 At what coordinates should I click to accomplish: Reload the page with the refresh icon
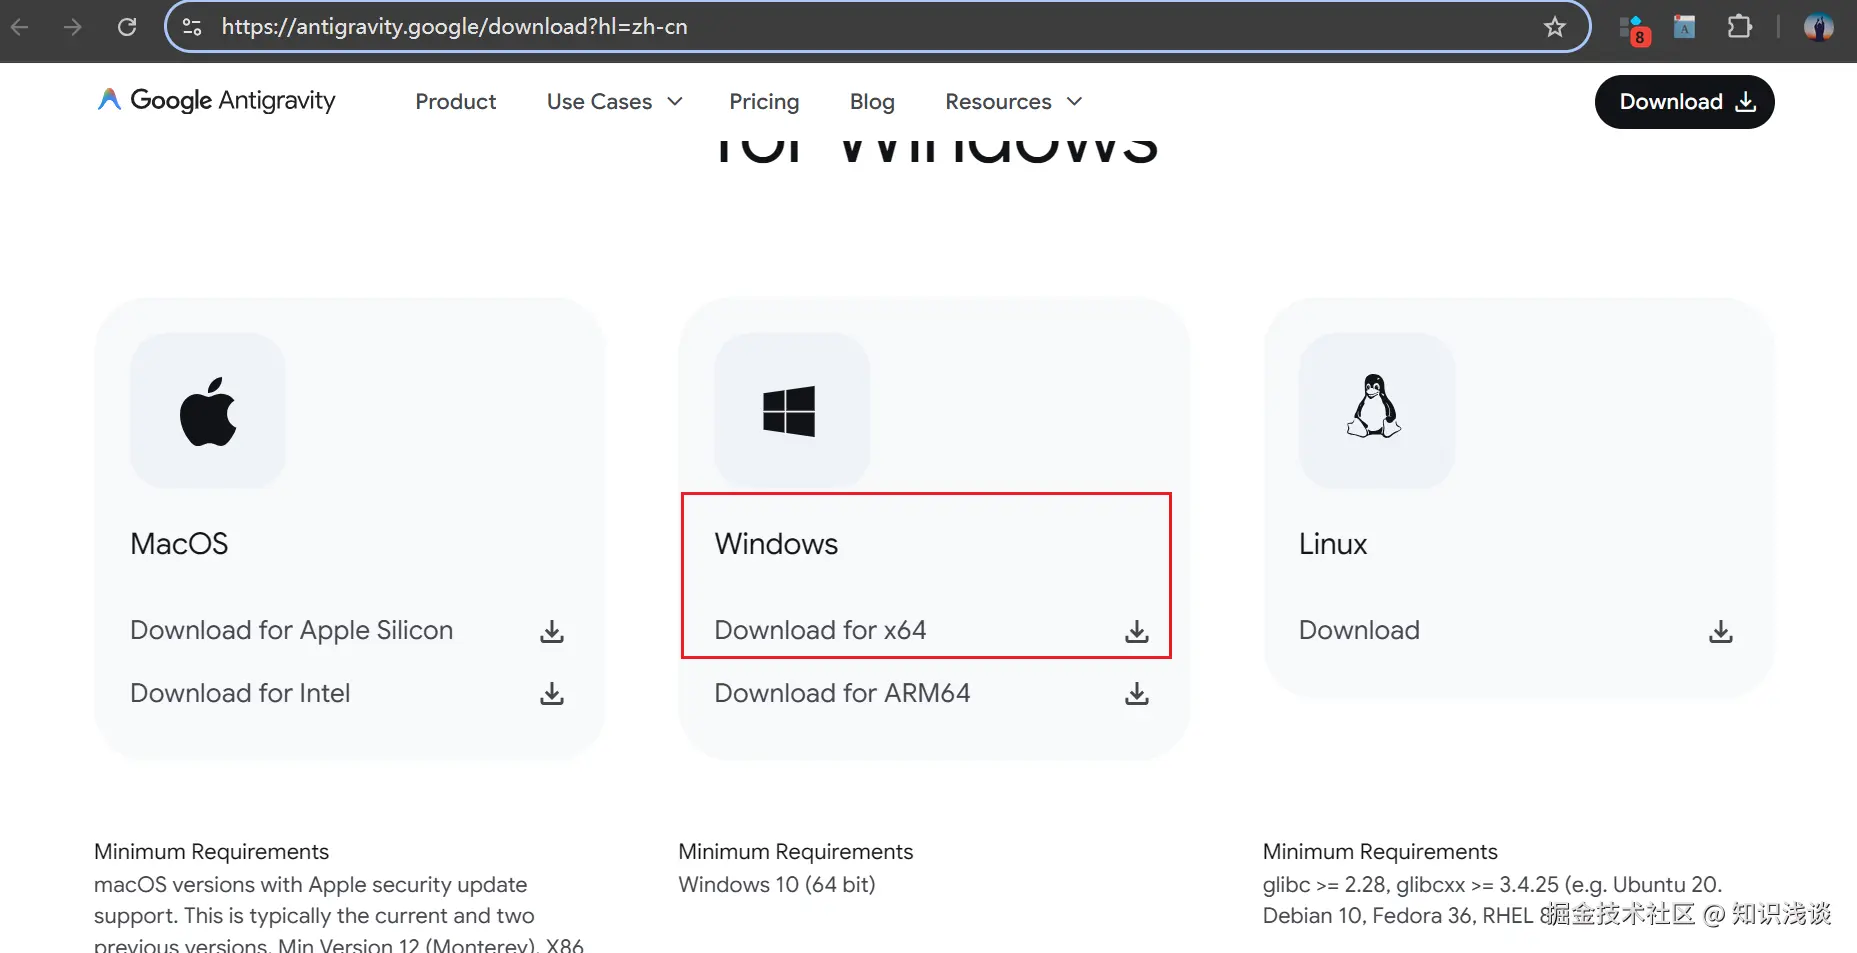127,27
